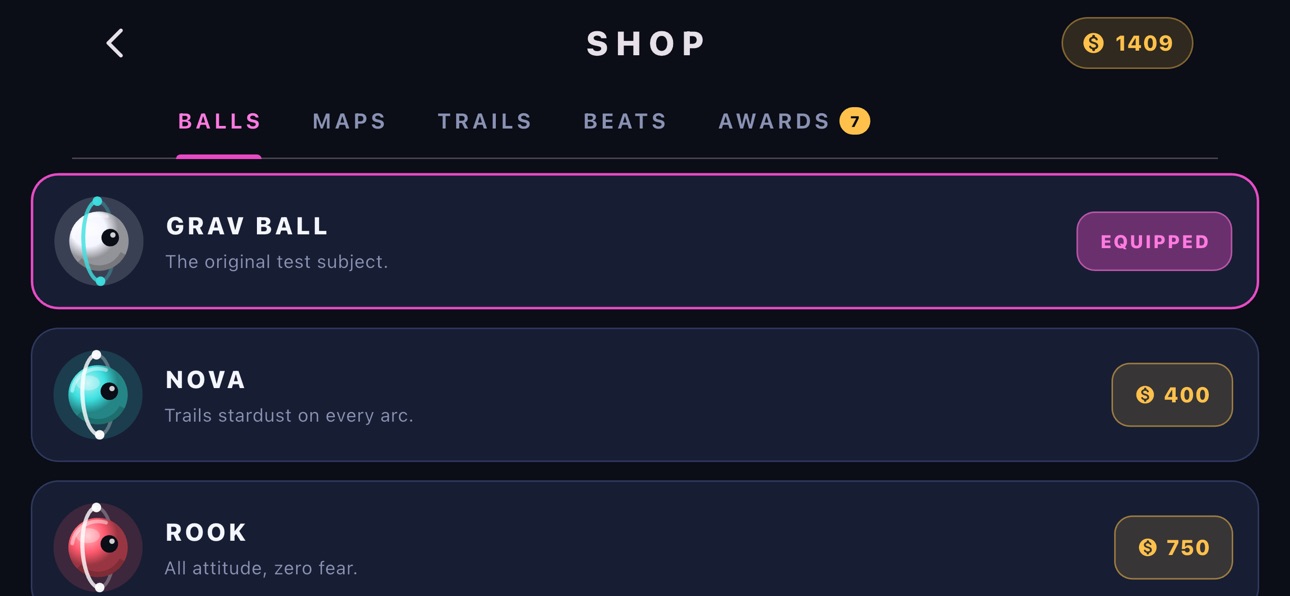The height and width of the screenshot is (596, 1290).
Task: Open the Beats tab
Action: click(625, 121)
